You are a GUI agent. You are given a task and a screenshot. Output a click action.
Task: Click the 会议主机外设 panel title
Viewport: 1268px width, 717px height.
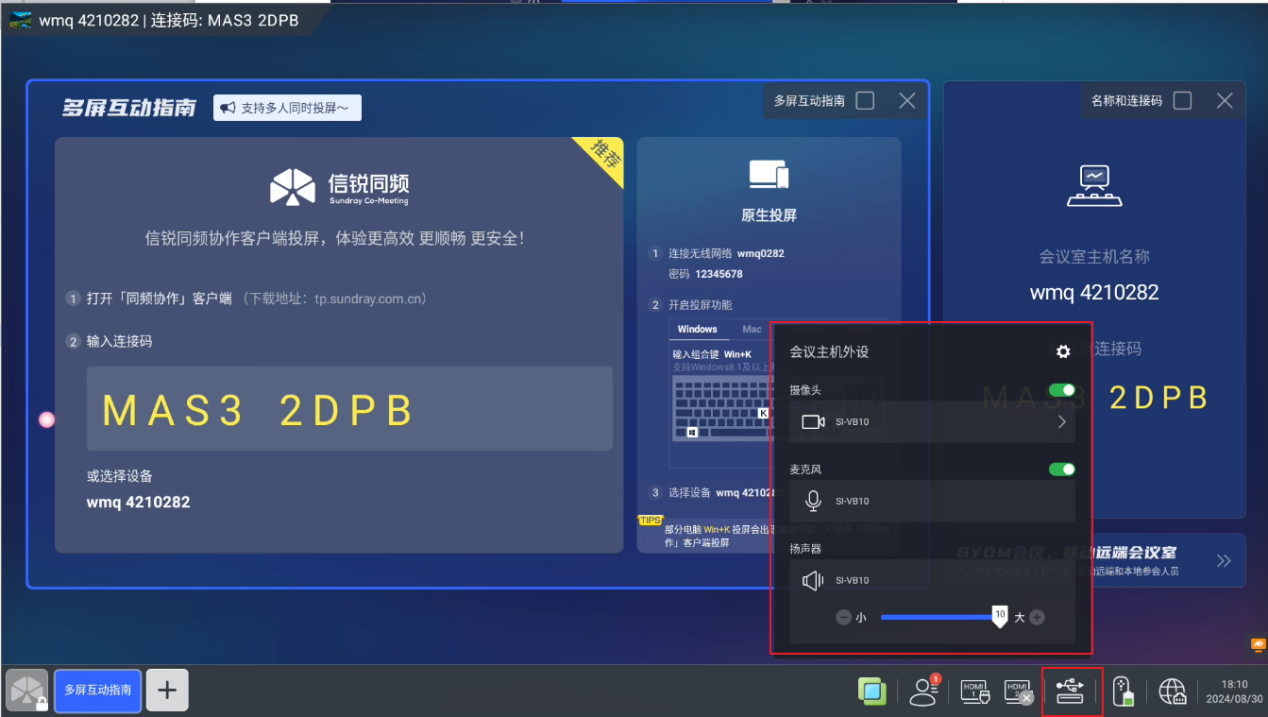(829, 352)
